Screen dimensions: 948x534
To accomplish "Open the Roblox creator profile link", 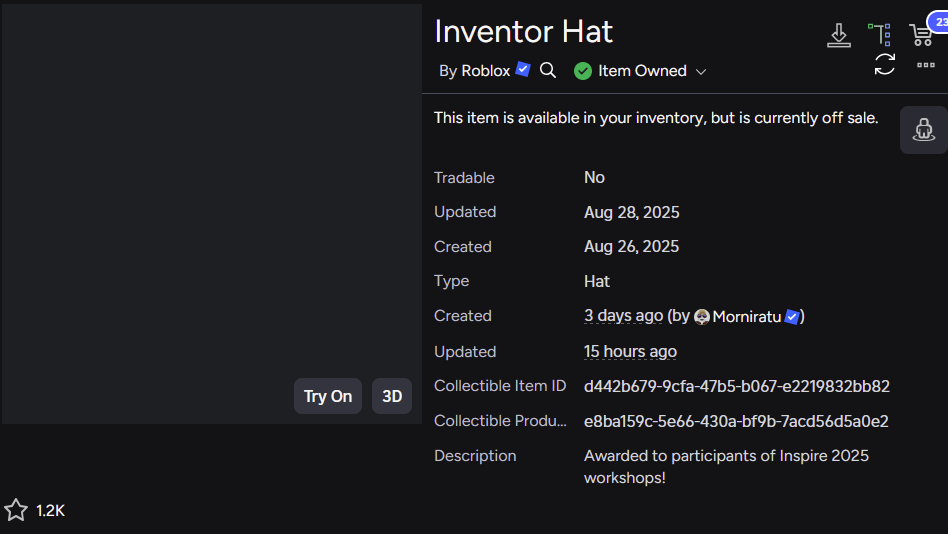I will point(485,71).
